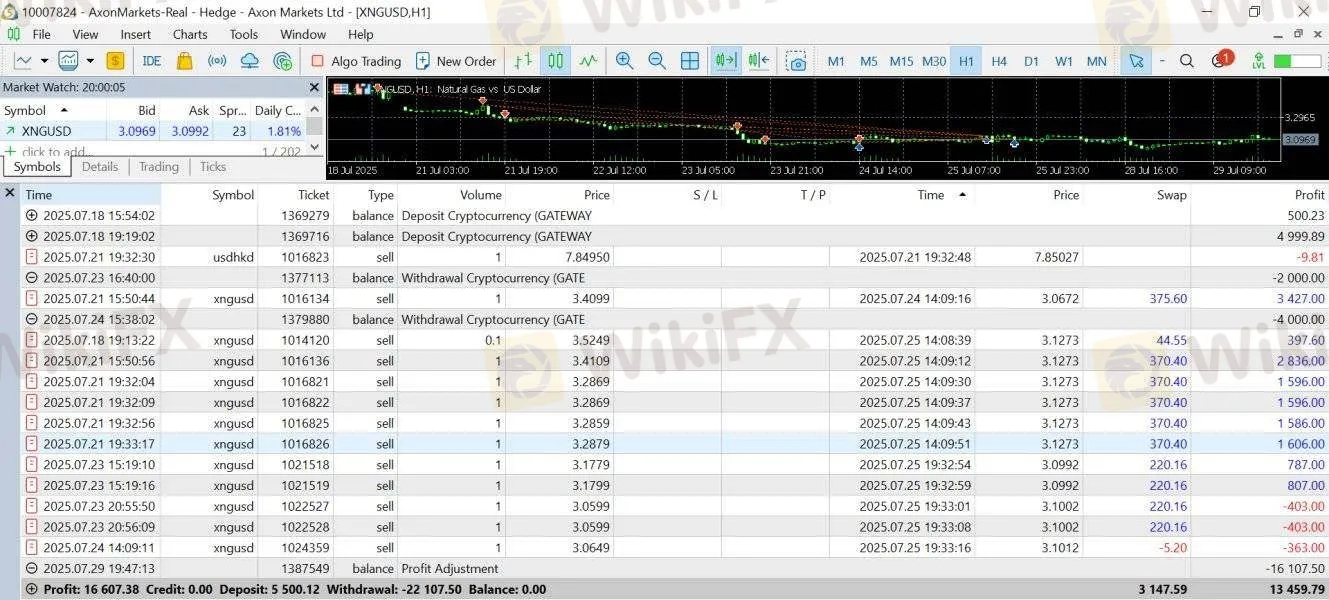The width and height of the screenshot is (1329, 600).
Task: Switch to the Trading tab
Action: coord(159,167)
